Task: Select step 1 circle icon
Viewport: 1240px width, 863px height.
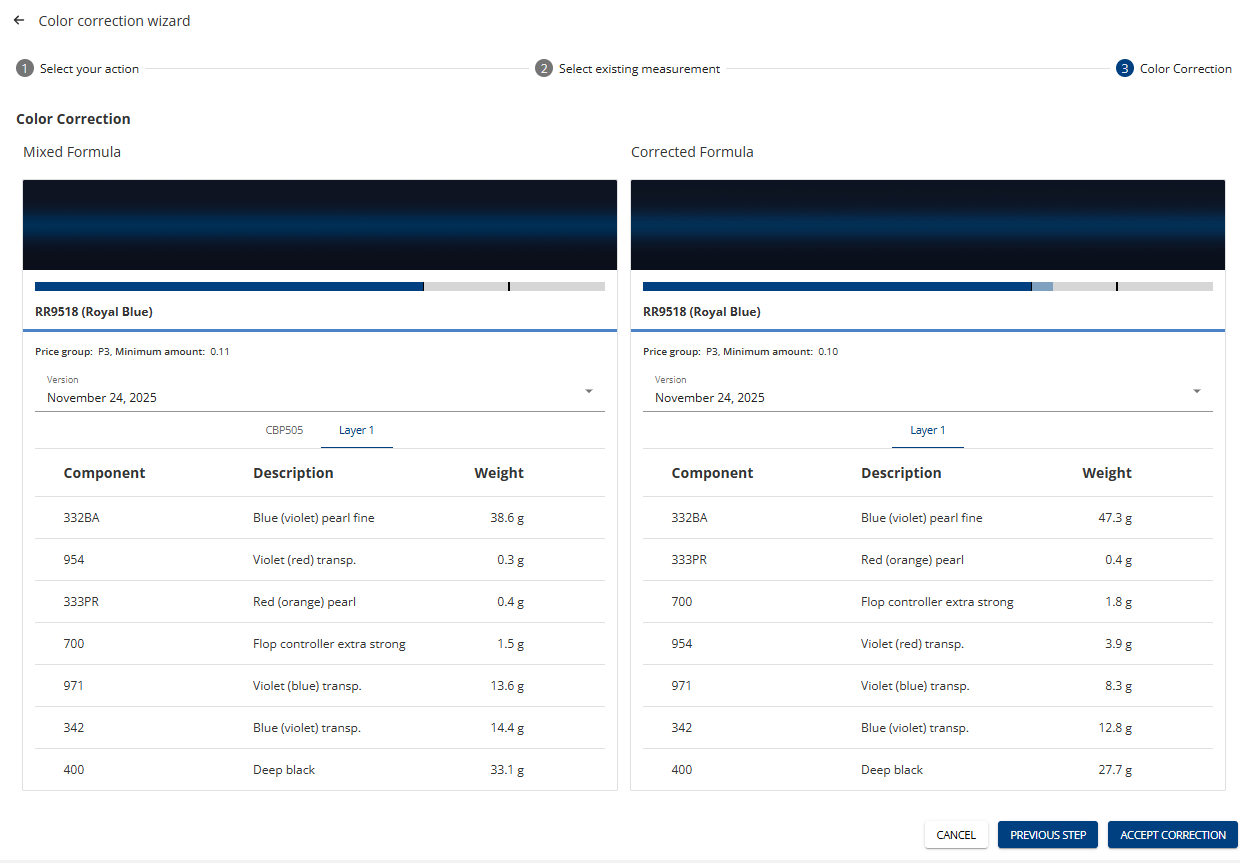Action: [25, 69]
